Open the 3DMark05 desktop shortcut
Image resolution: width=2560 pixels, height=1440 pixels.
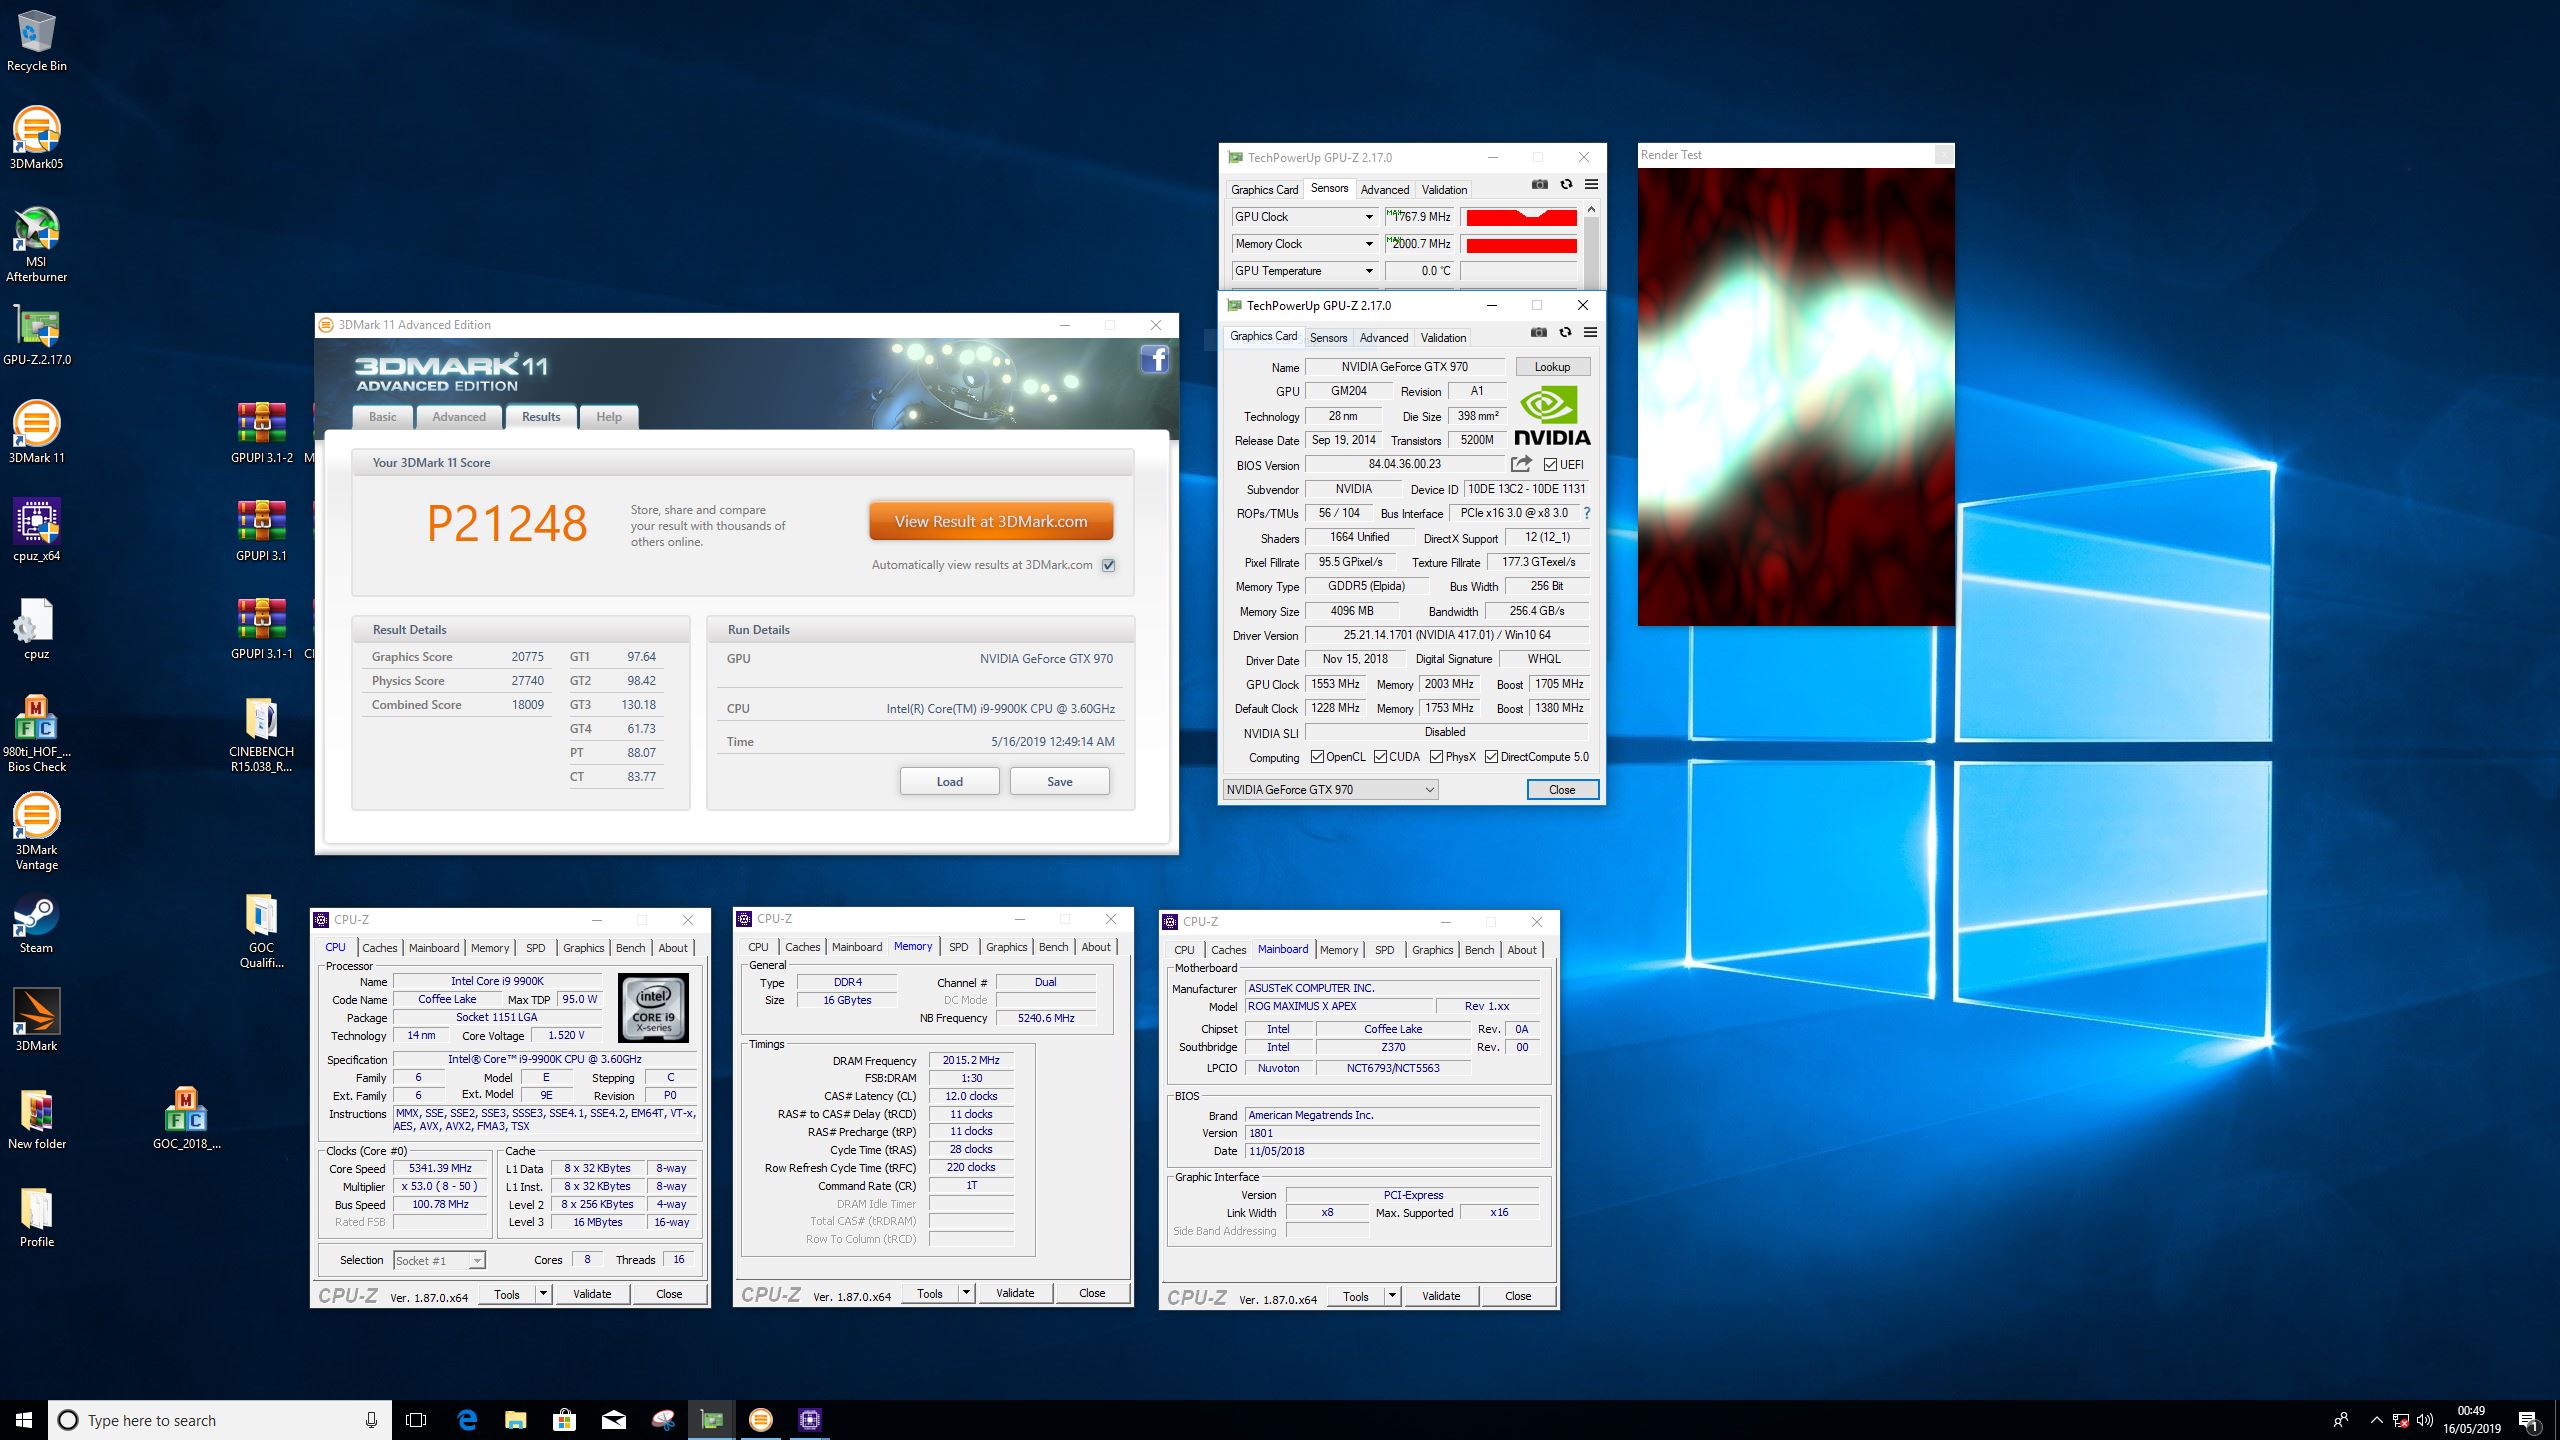36,138
